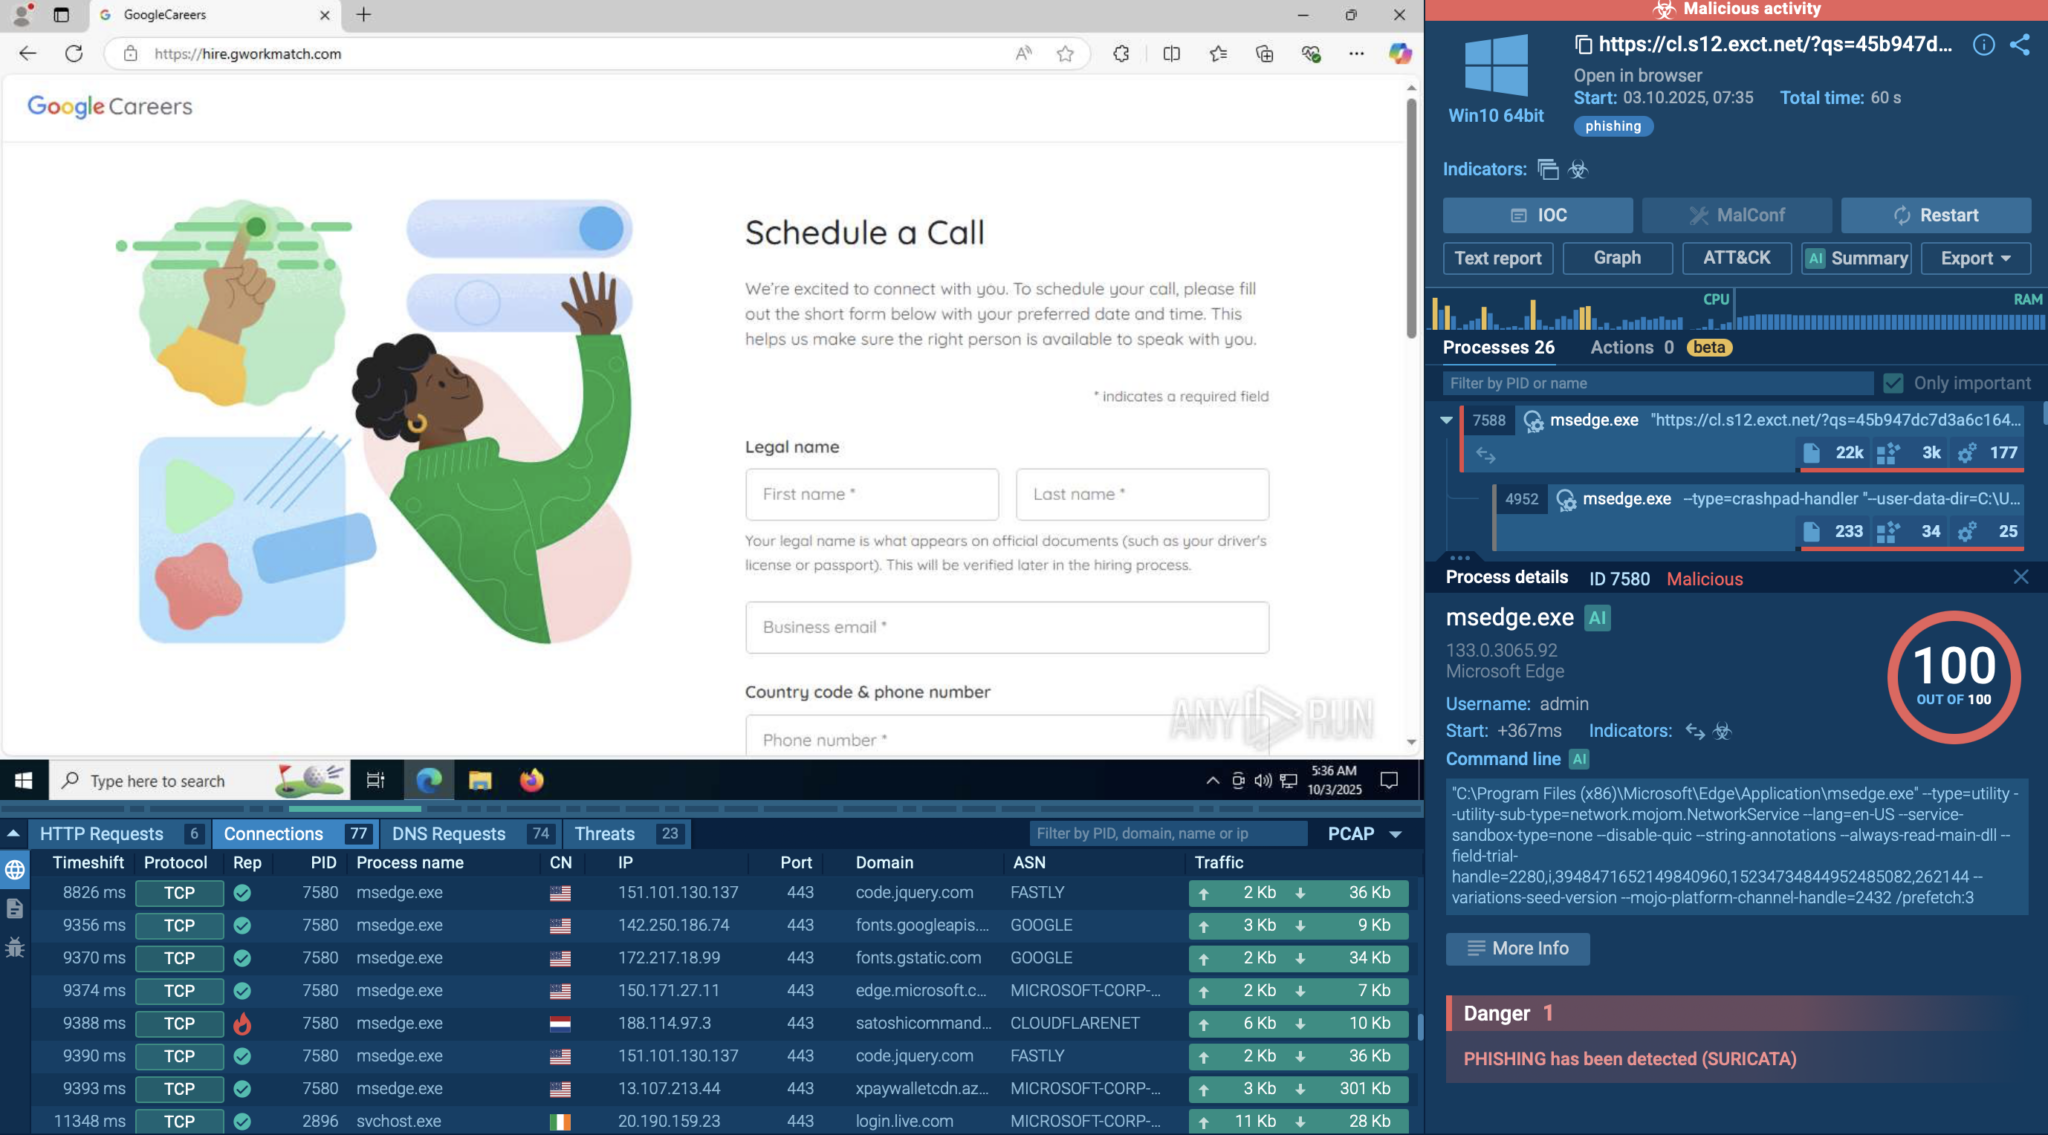Image resolution: width=2048 pixels, height=1135 pixels.
Task: Click the files report icon in left sidebar
Action: pos(15,910)
